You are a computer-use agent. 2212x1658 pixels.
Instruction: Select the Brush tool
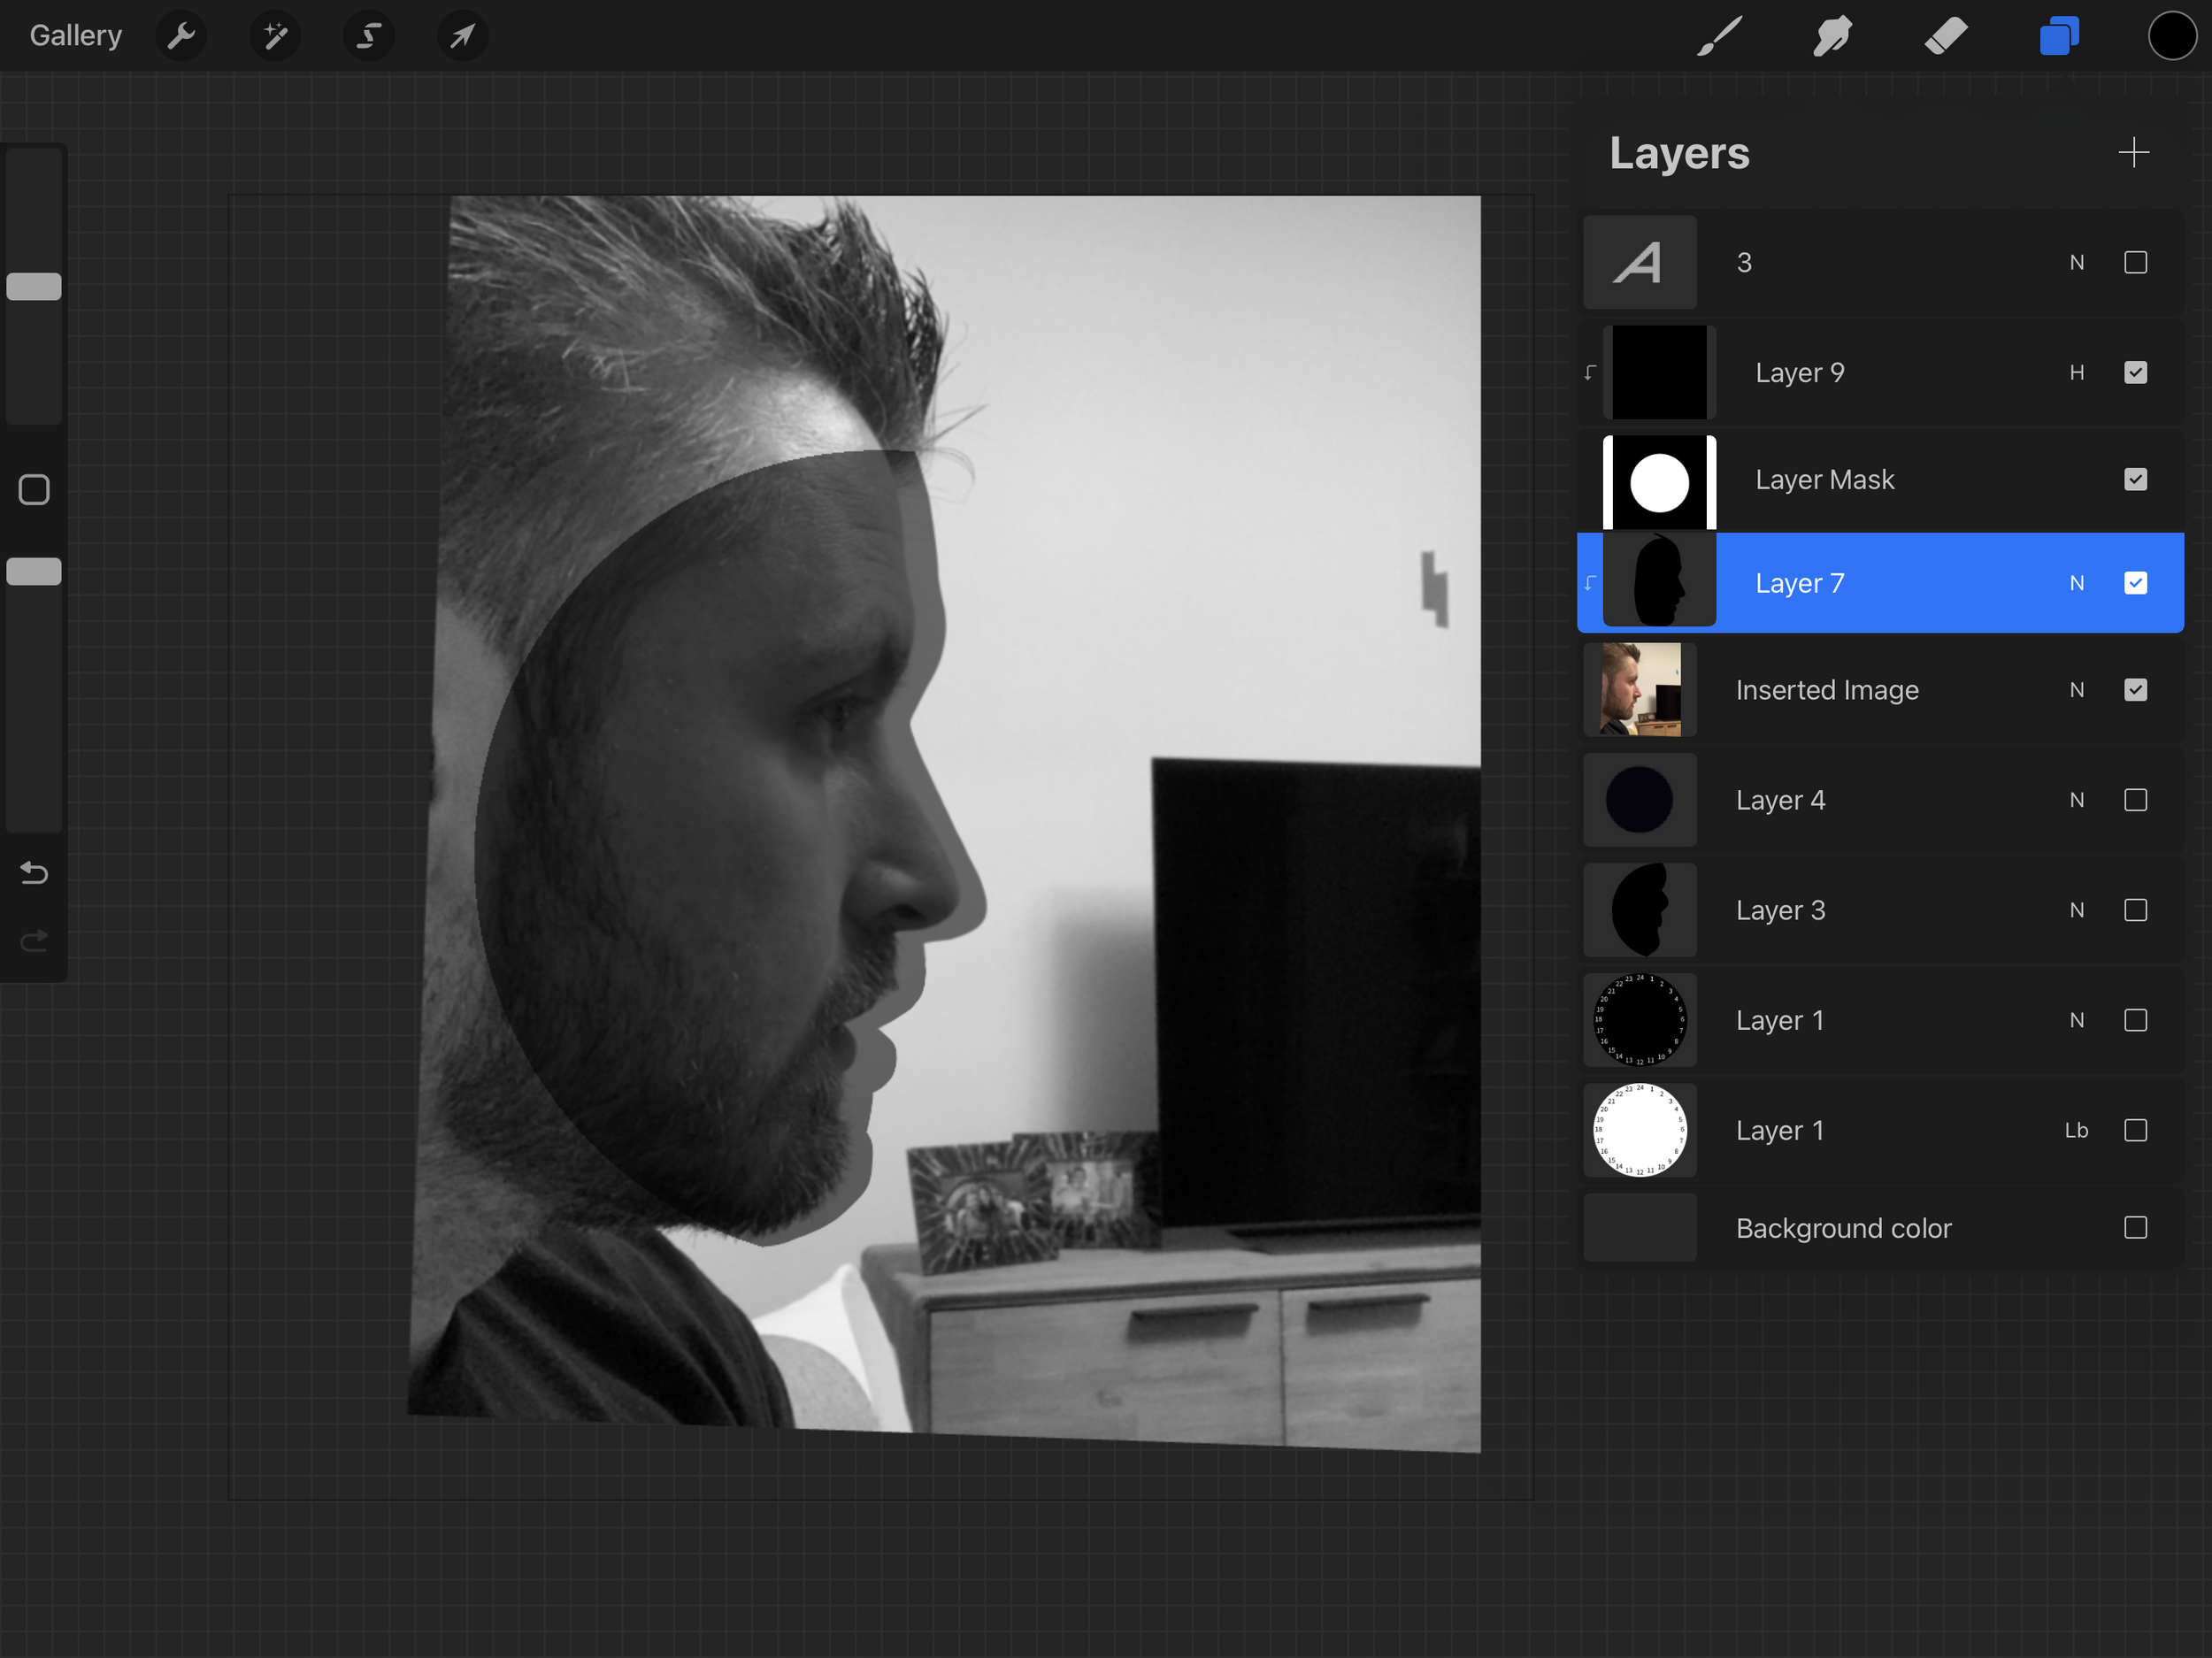pos(1719,37)
